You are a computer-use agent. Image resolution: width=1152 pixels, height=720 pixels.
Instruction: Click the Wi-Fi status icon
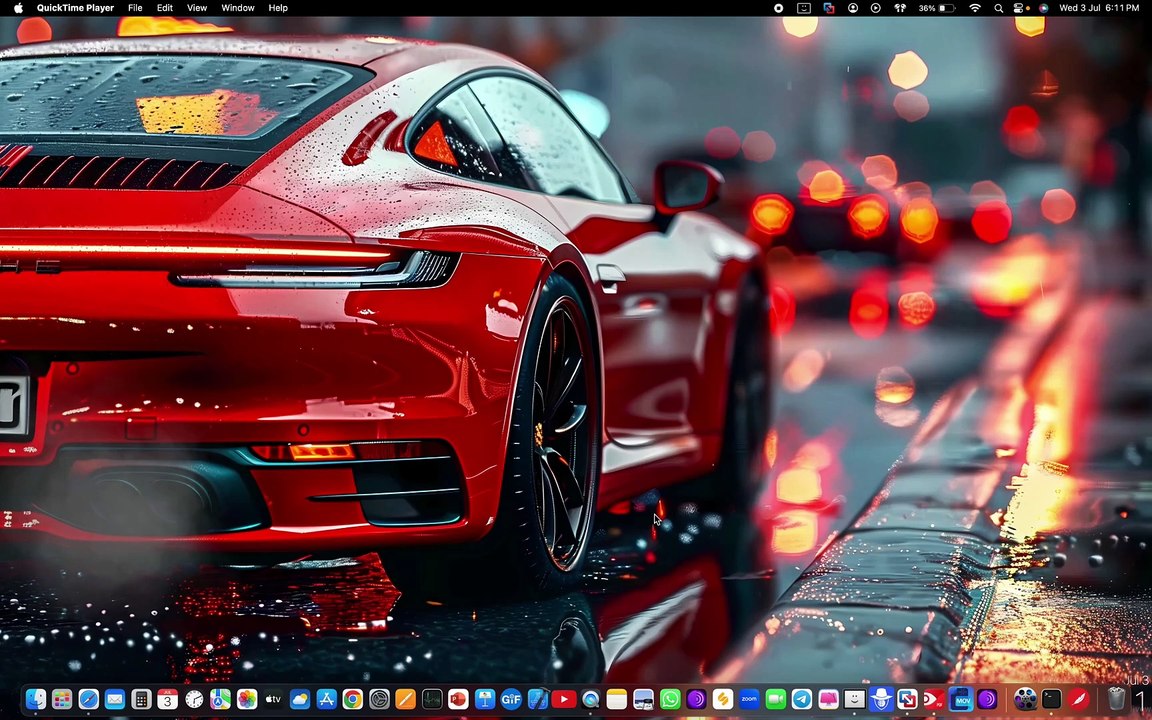[x=975, y=8]
